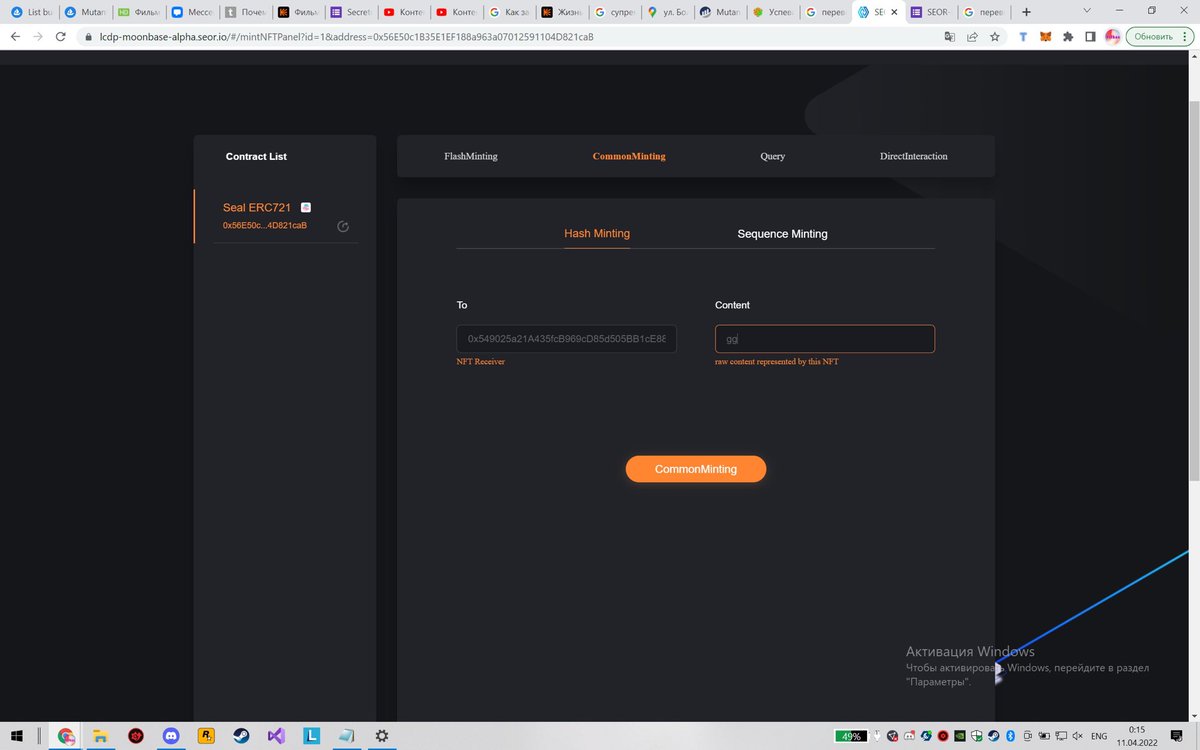
Task: Click the ENG language indicator
Action: click(x=1098, y=736)
